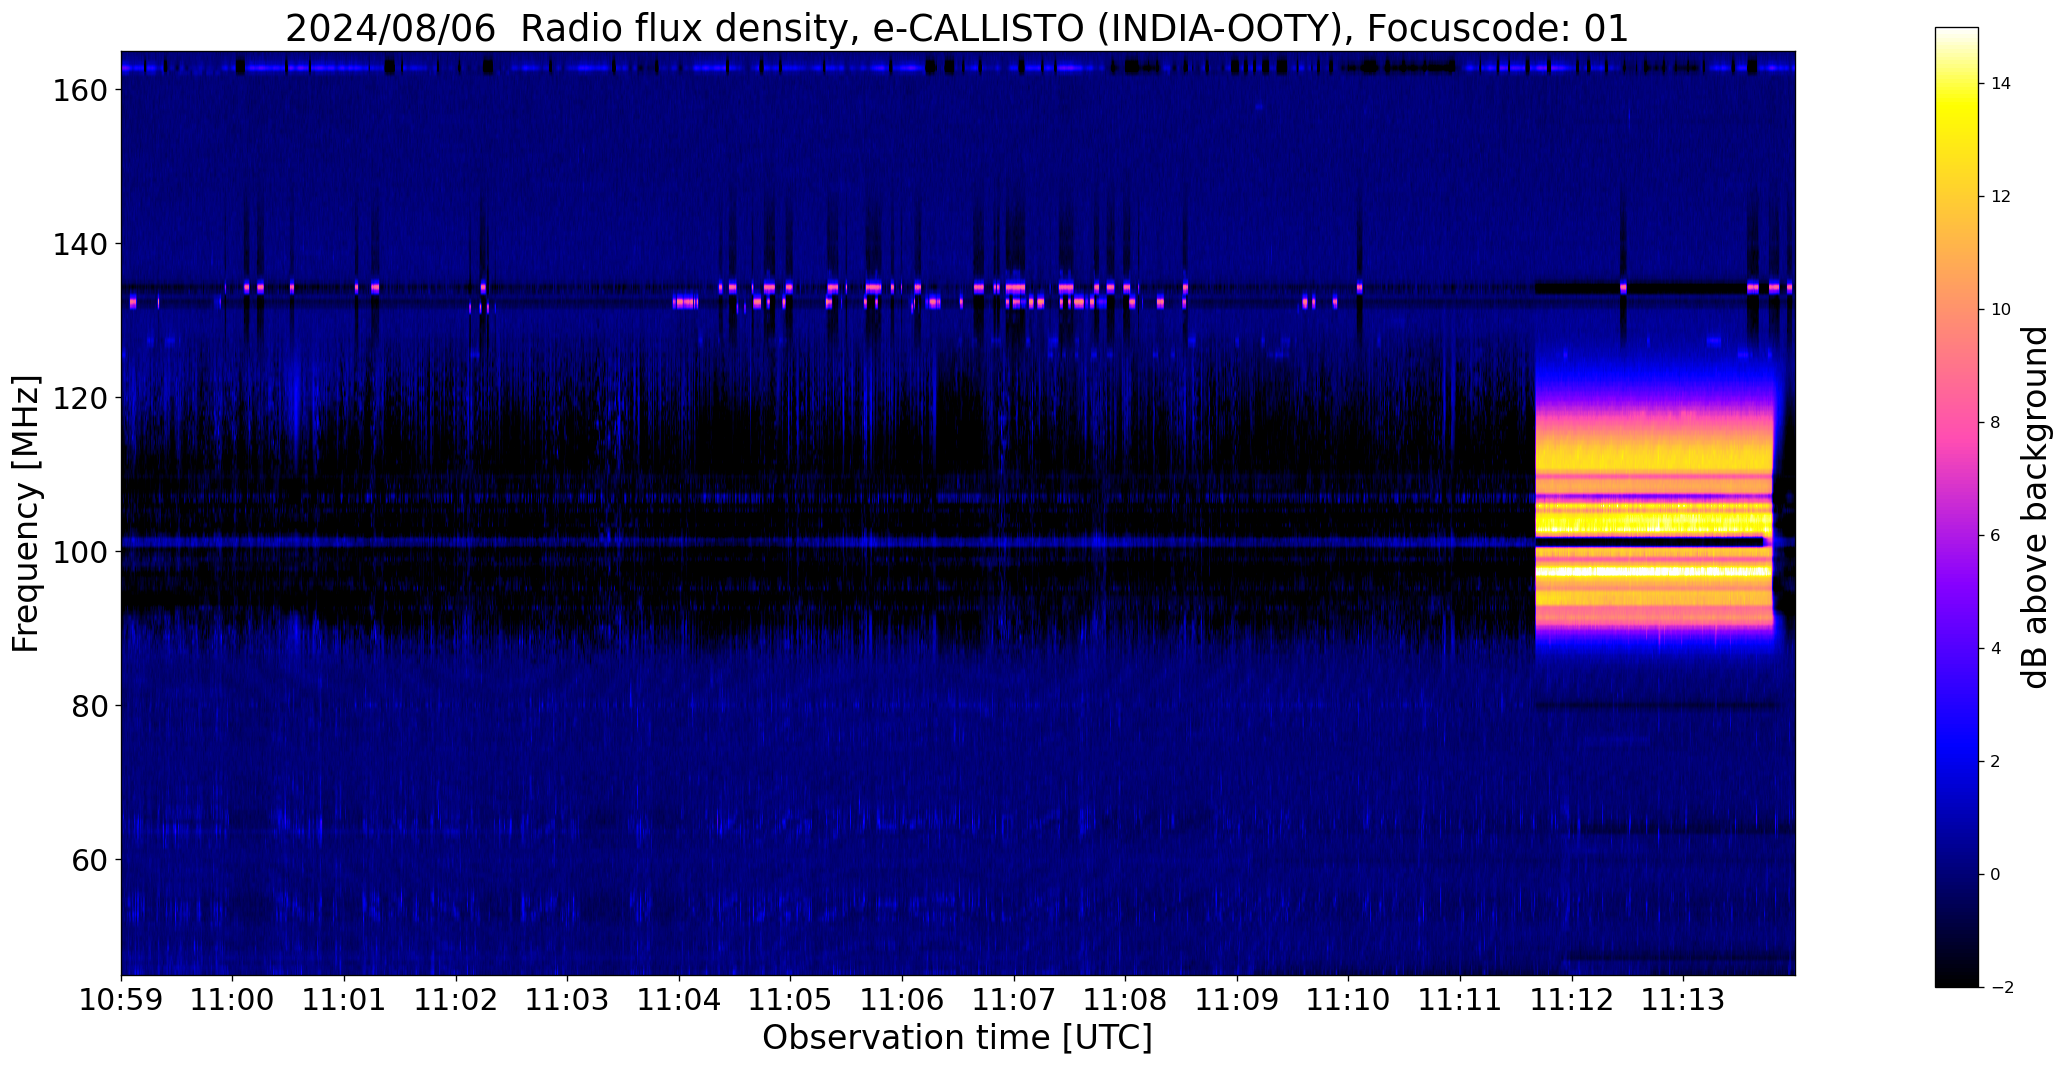Click the 11:08 time tick label
Screen dimensions: 2066x1067
(1126, 1000)
